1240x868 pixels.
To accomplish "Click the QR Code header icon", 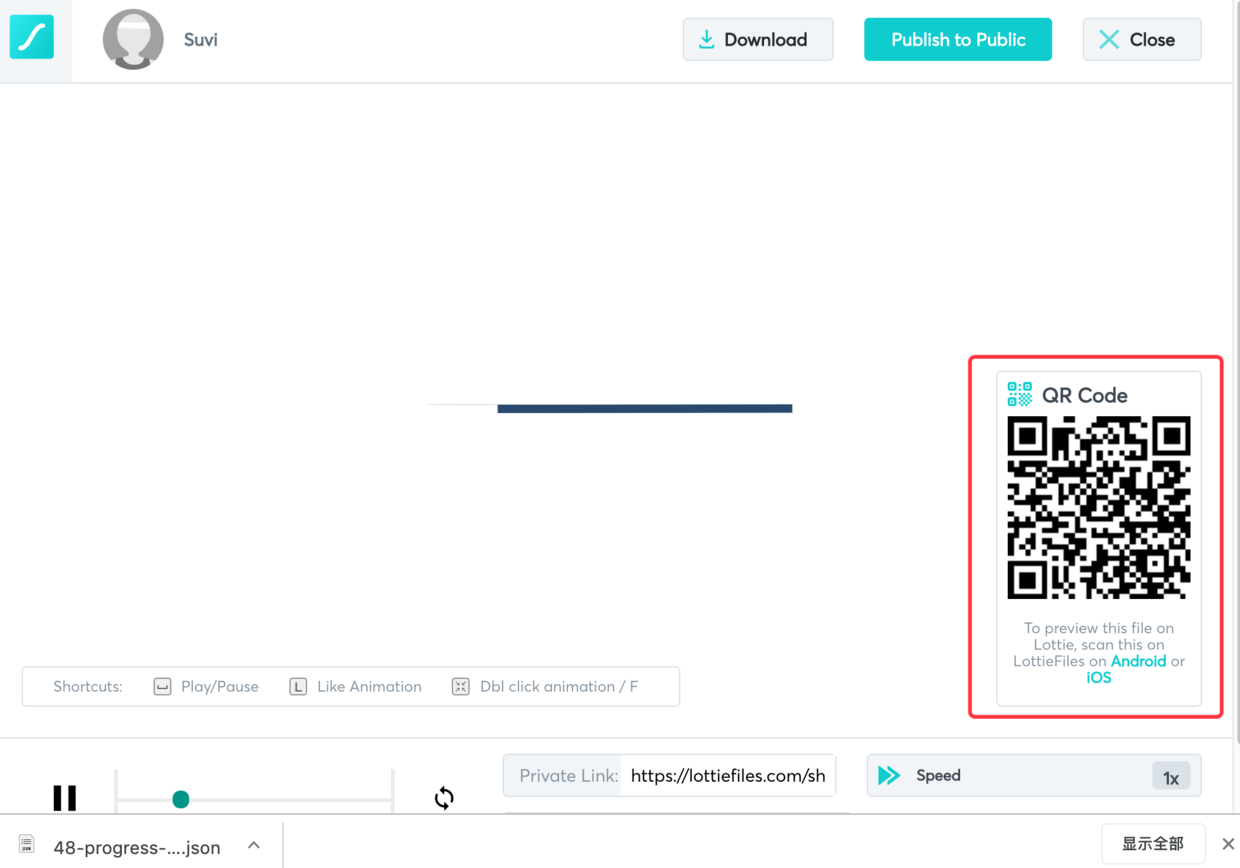I will click(x=1020, y=394).
